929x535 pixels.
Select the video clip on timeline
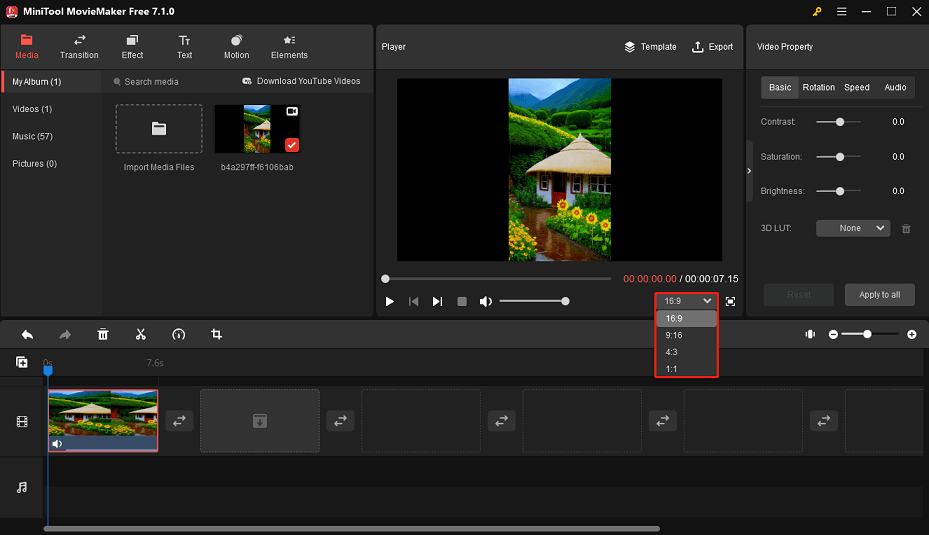(103, 421)
